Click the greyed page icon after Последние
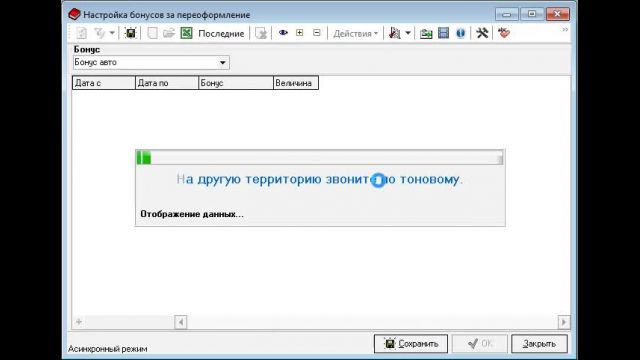The height and width of the screenshot is (360, 640). (x=261, y=33)
